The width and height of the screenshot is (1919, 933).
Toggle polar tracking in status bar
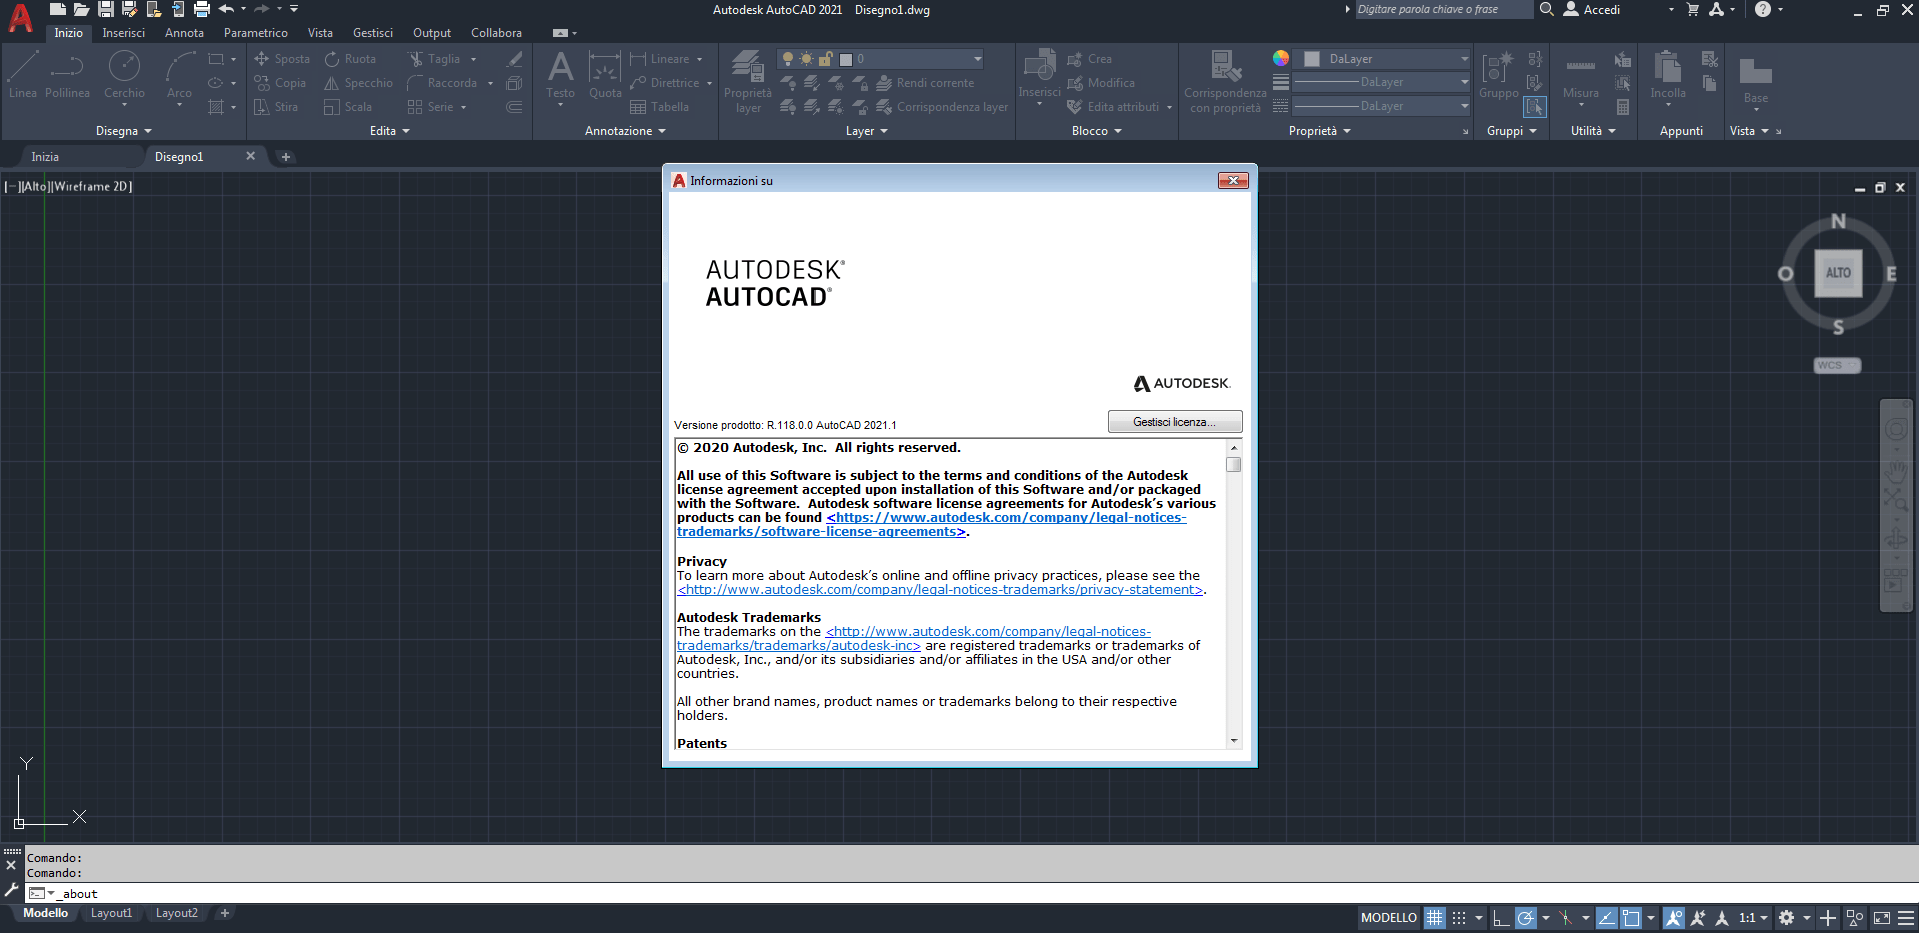coord(1525,918)
